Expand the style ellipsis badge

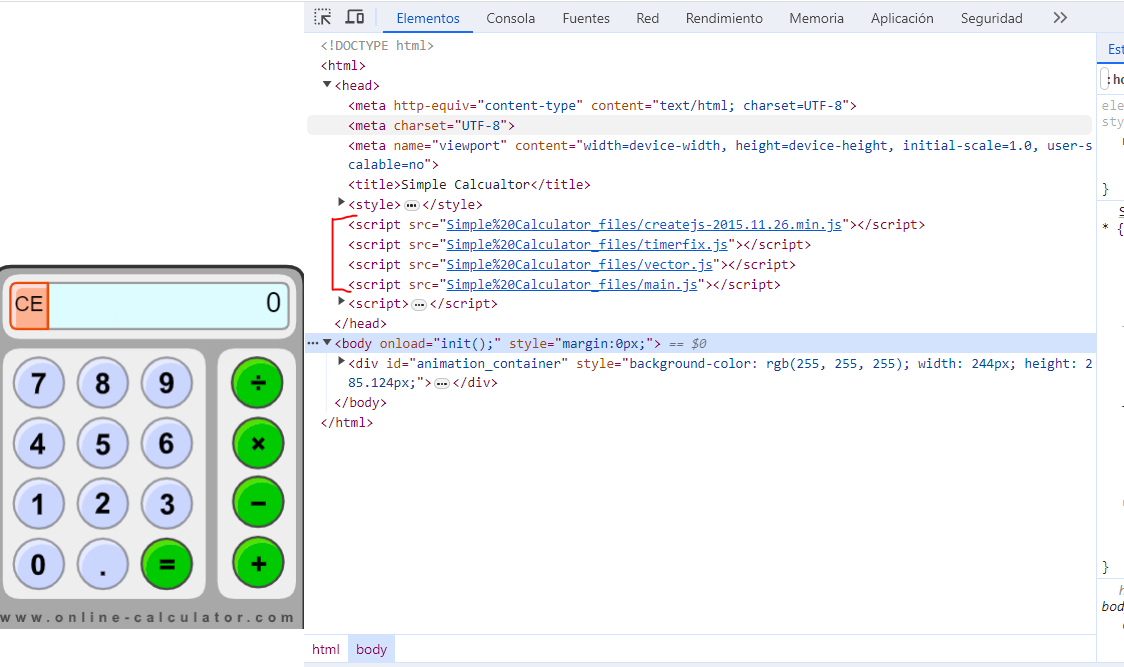(x=411, y=205)
